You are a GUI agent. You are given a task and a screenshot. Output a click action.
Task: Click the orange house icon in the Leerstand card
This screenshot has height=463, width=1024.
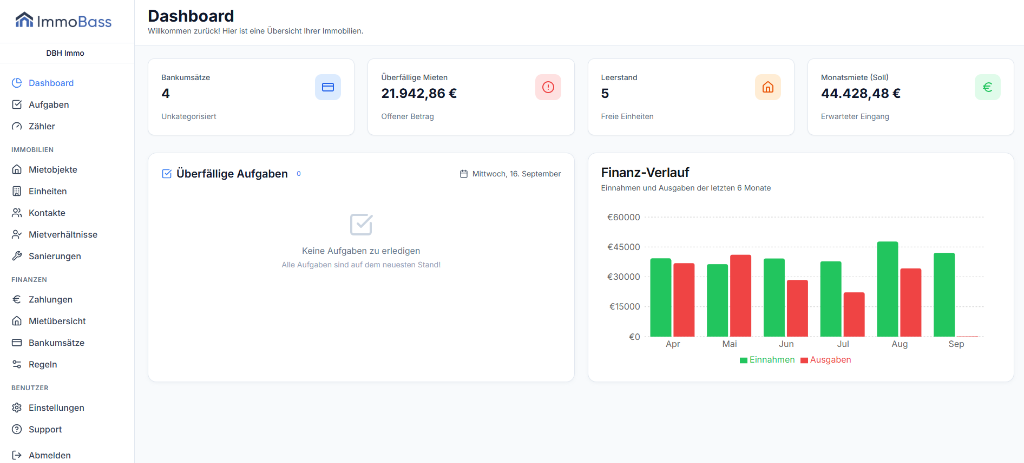pyautogui.click(x=768, y=87)
